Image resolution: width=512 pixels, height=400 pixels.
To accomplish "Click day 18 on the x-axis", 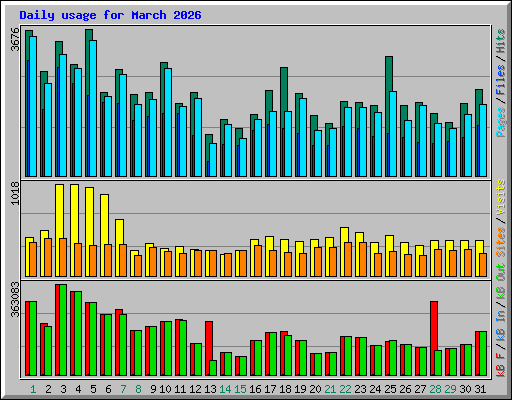I will pyautogui.click(x=285, y=389).
